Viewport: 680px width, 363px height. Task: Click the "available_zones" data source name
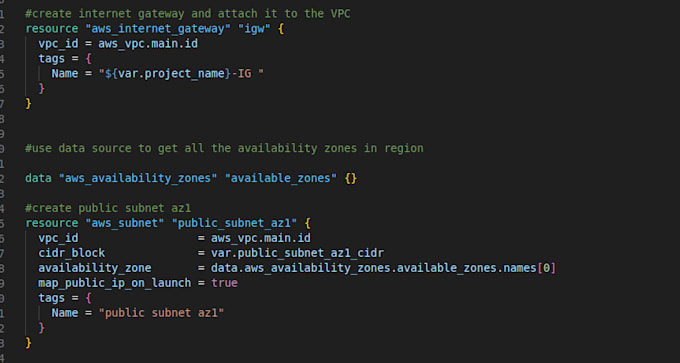281,178
